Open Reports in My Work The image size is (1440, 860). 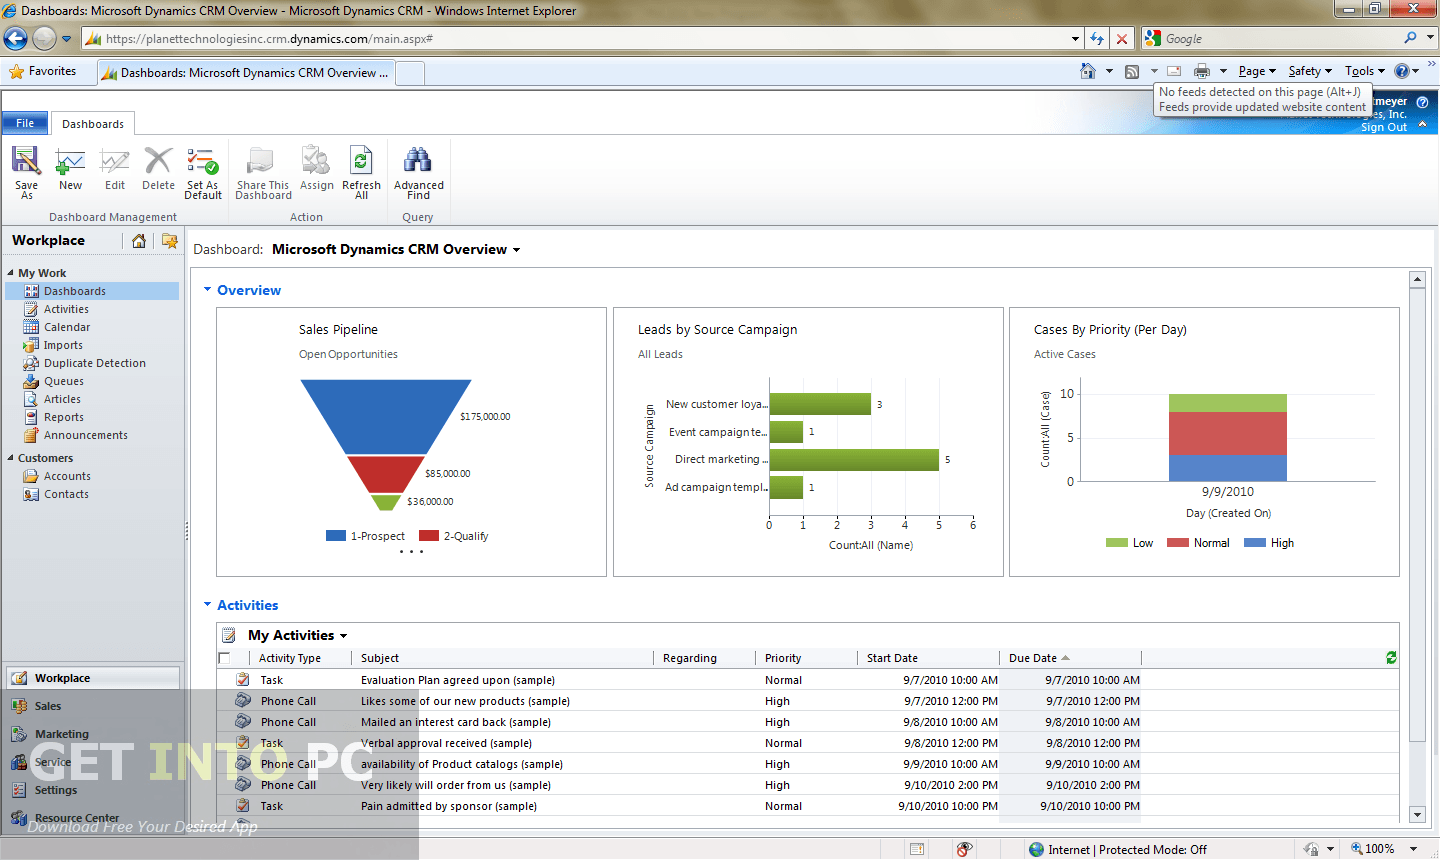63,417
